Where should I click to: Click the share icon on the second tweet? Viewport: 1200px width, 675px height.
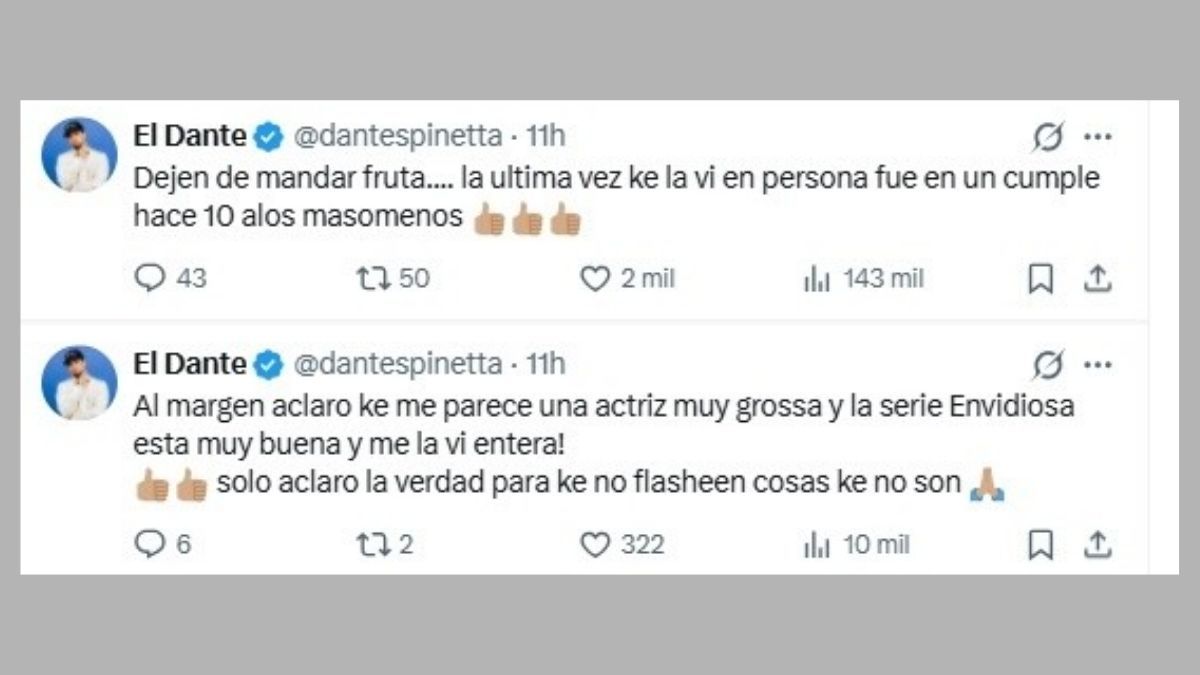[x=1098, y=545]
